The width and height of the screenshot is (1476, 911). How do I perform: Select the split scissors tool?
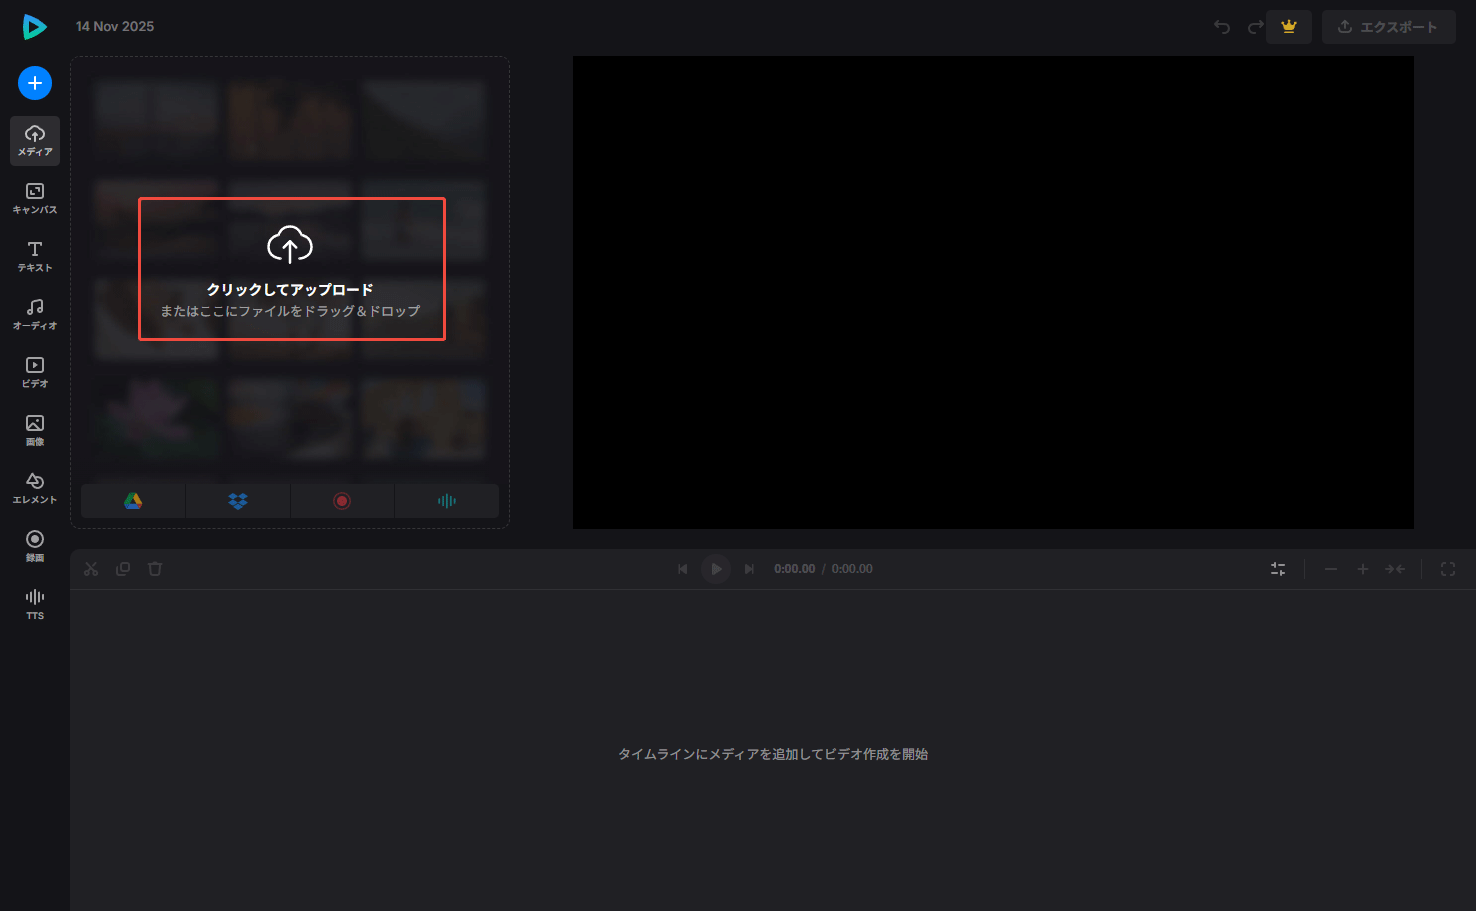point(91,568)
